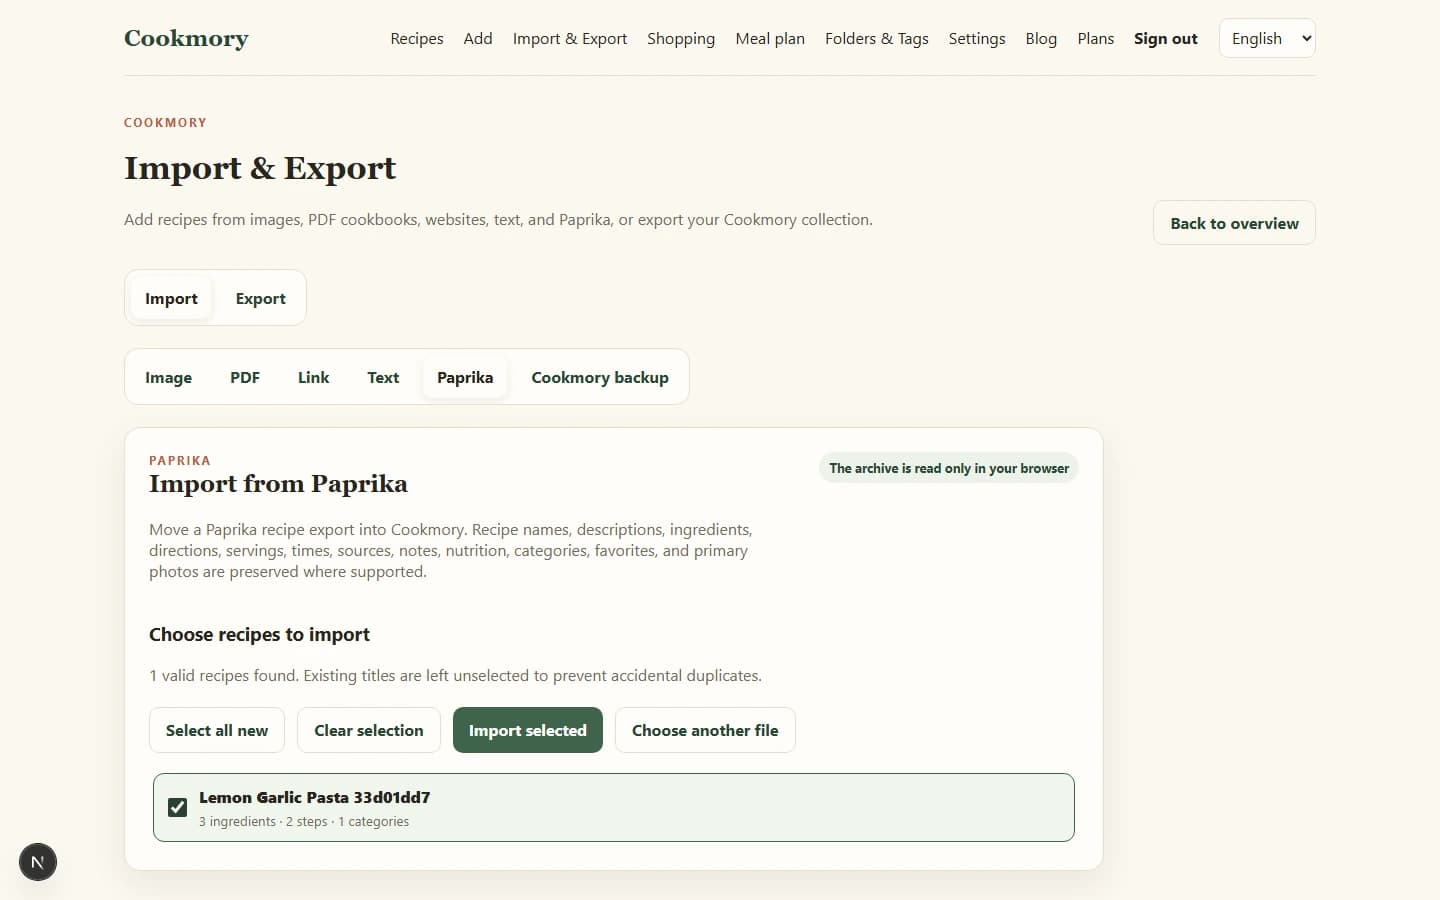Select the Paprika import tab

pos(465,377)
